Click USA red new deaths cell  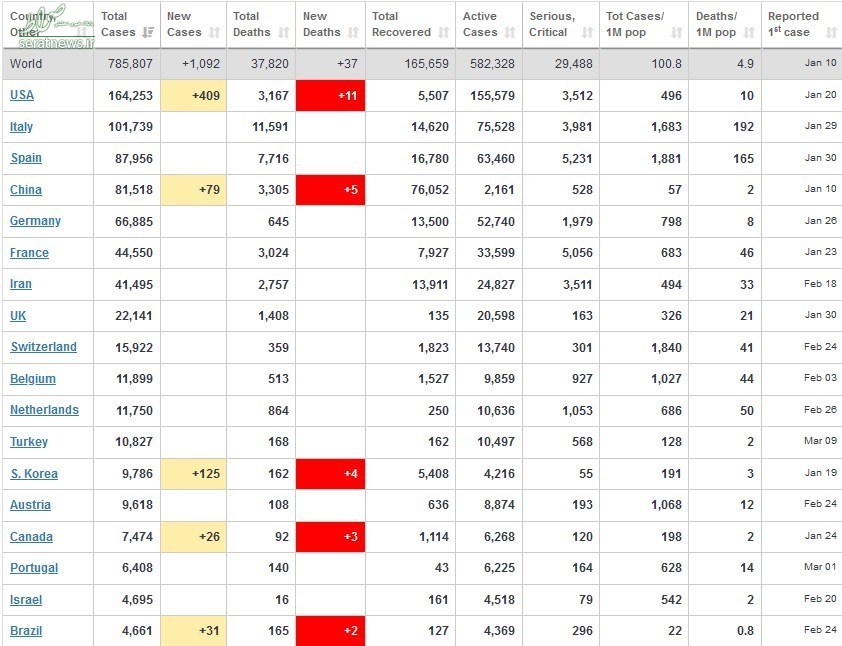[330, 95]
